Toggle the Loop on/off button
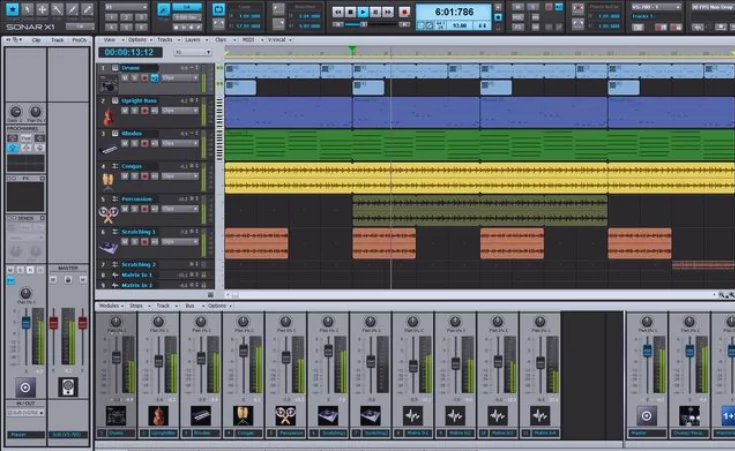735x451 pixels. pos(218,9)
